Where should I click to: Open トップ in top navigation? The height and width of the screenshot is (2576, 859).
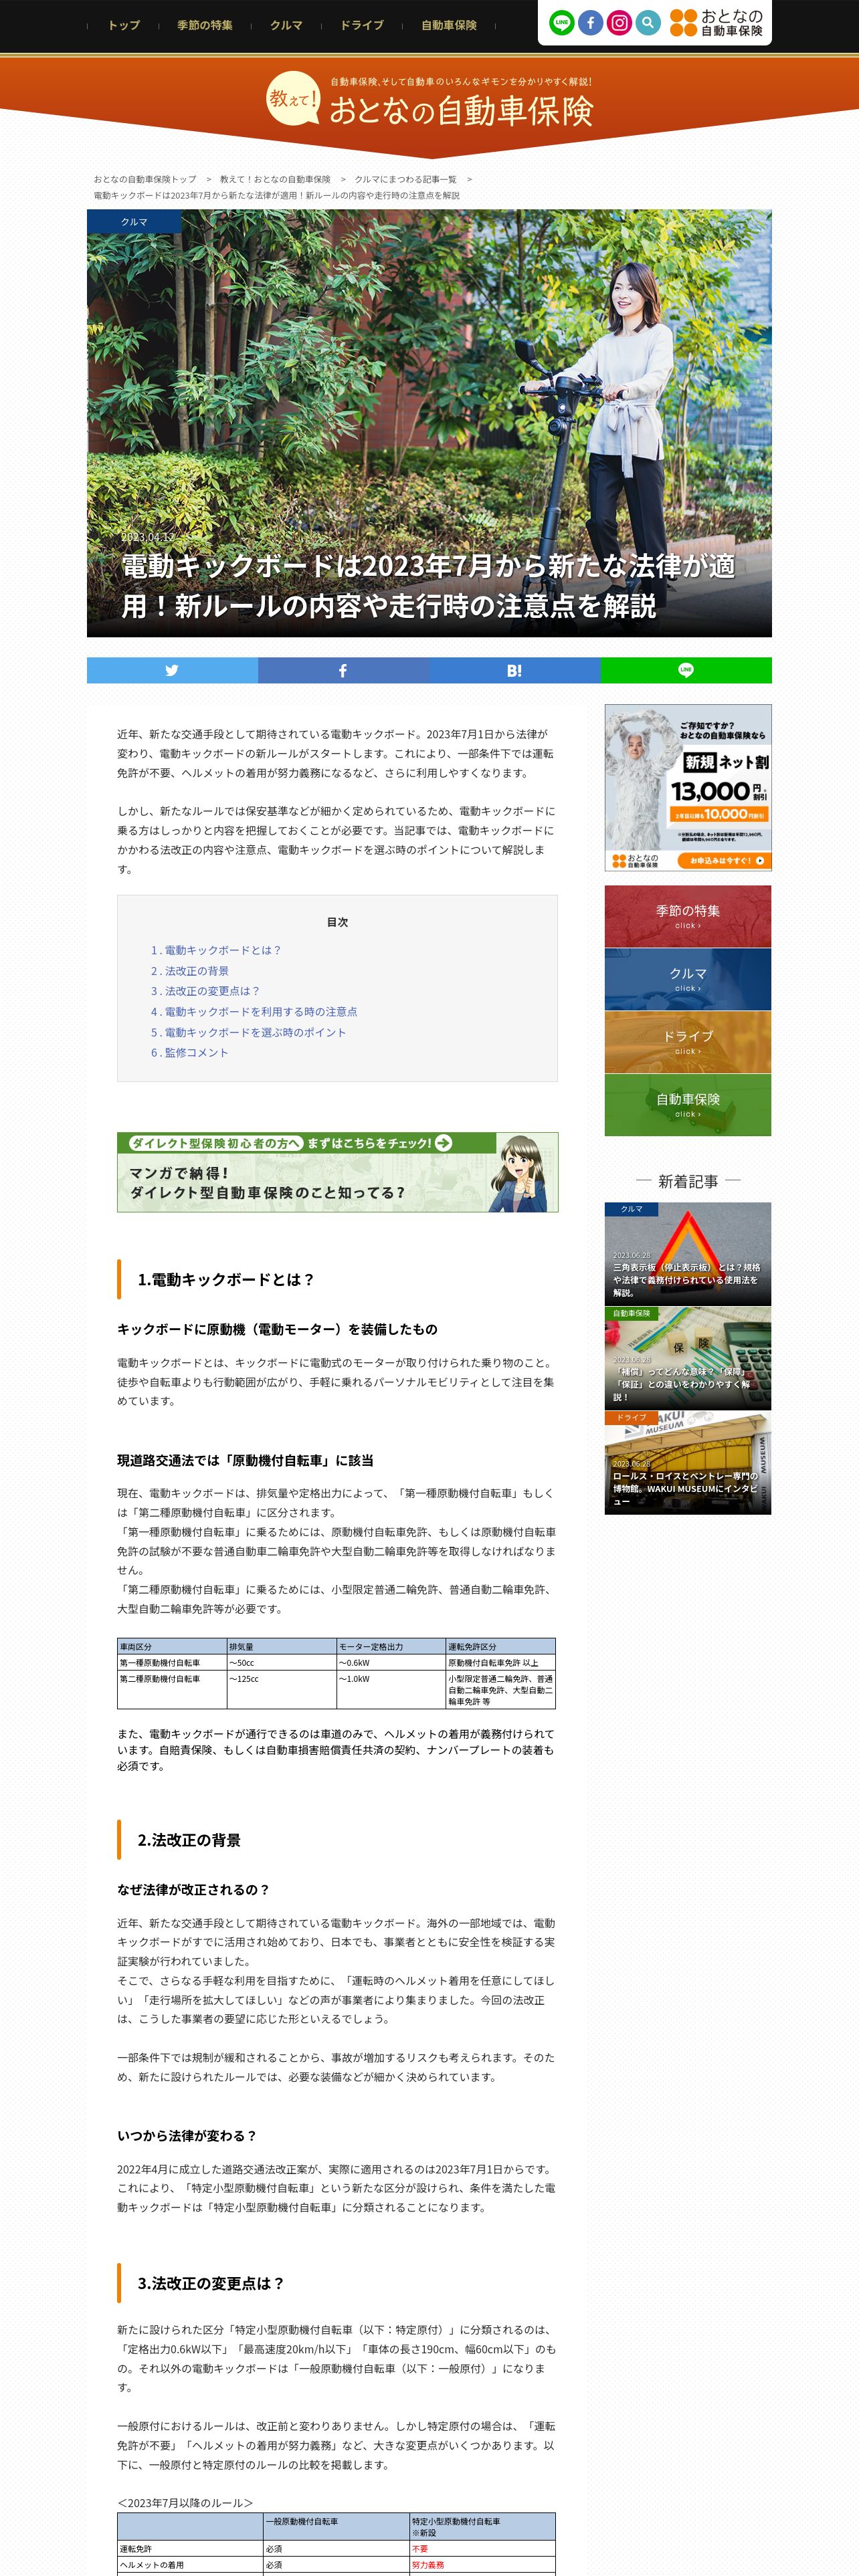(x=124, y=25)
